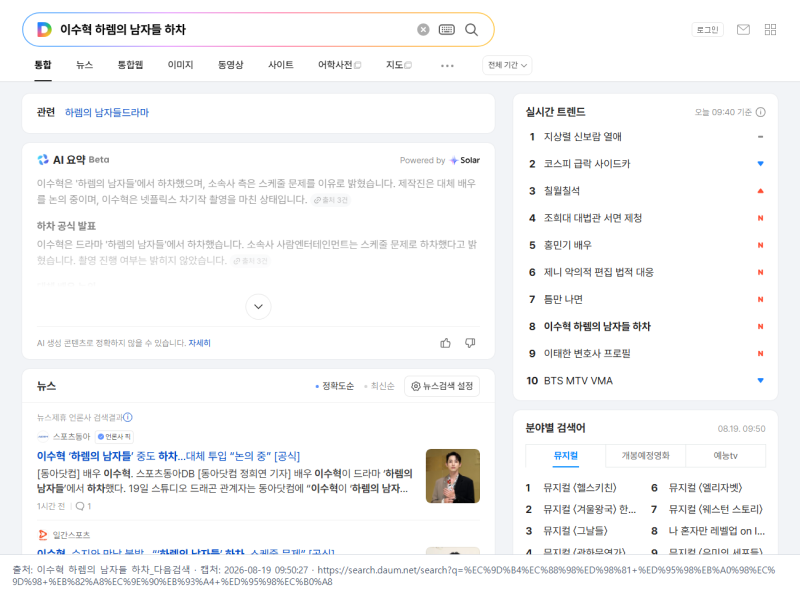Click the 스포츠동아 logo icon
800x590 pixels.
pos(43,436)
